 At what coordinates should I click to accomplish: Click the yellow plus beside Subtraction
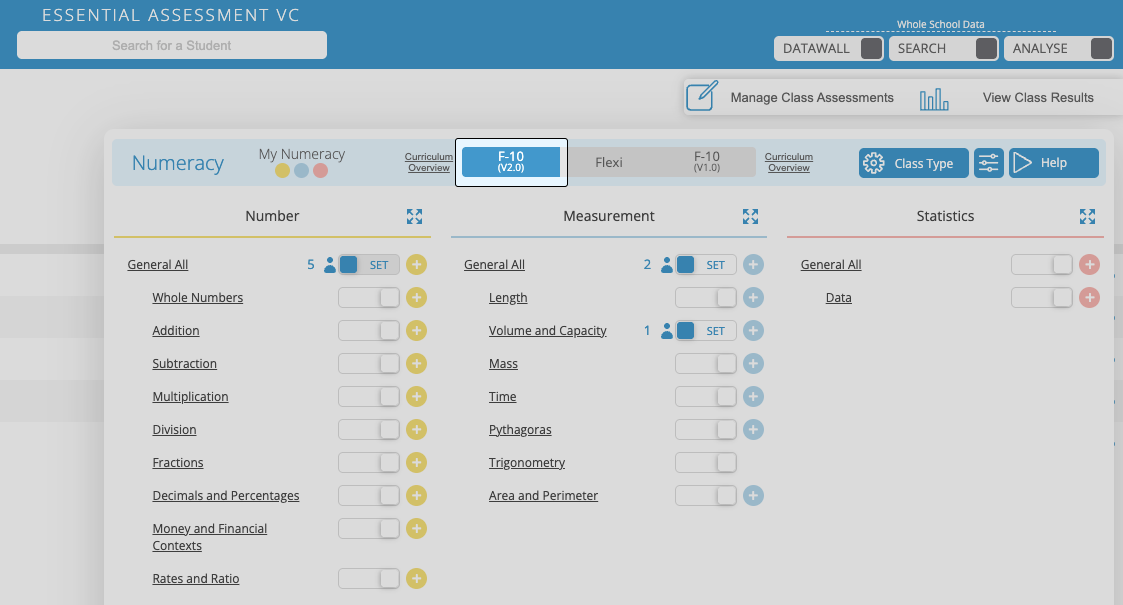(x=416, y=363)
